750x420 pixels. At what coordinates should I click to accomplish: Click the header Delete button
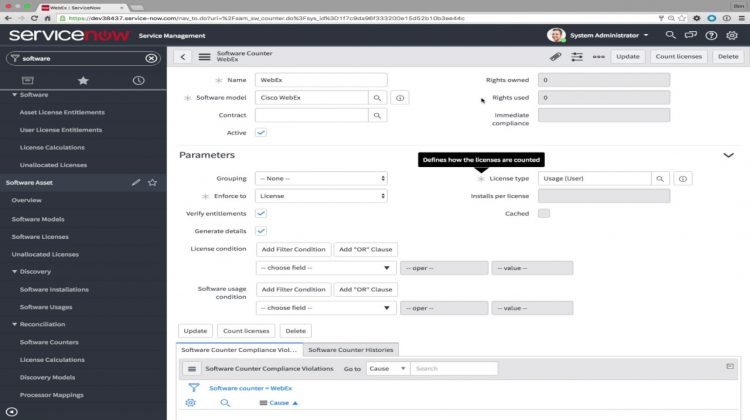(728, 56)
